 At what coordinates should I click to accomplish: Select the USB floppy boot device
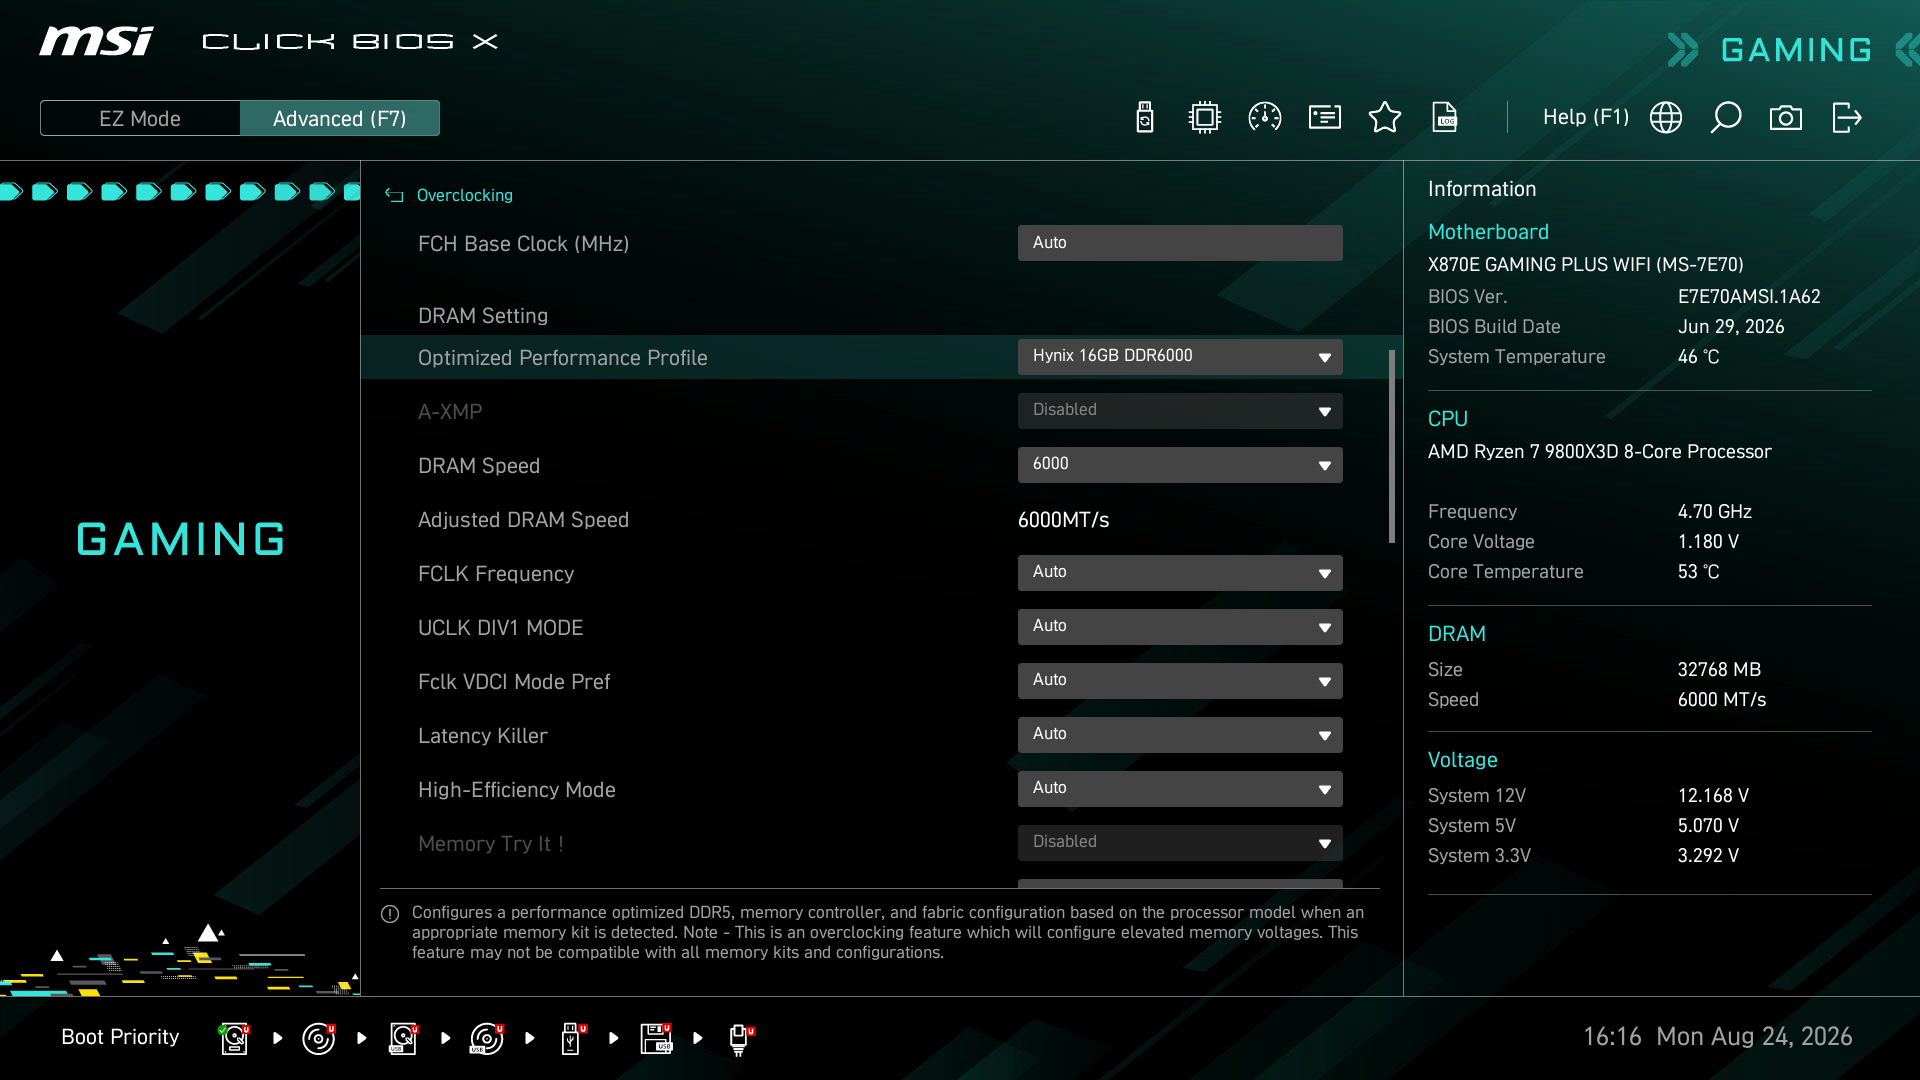656,1038
